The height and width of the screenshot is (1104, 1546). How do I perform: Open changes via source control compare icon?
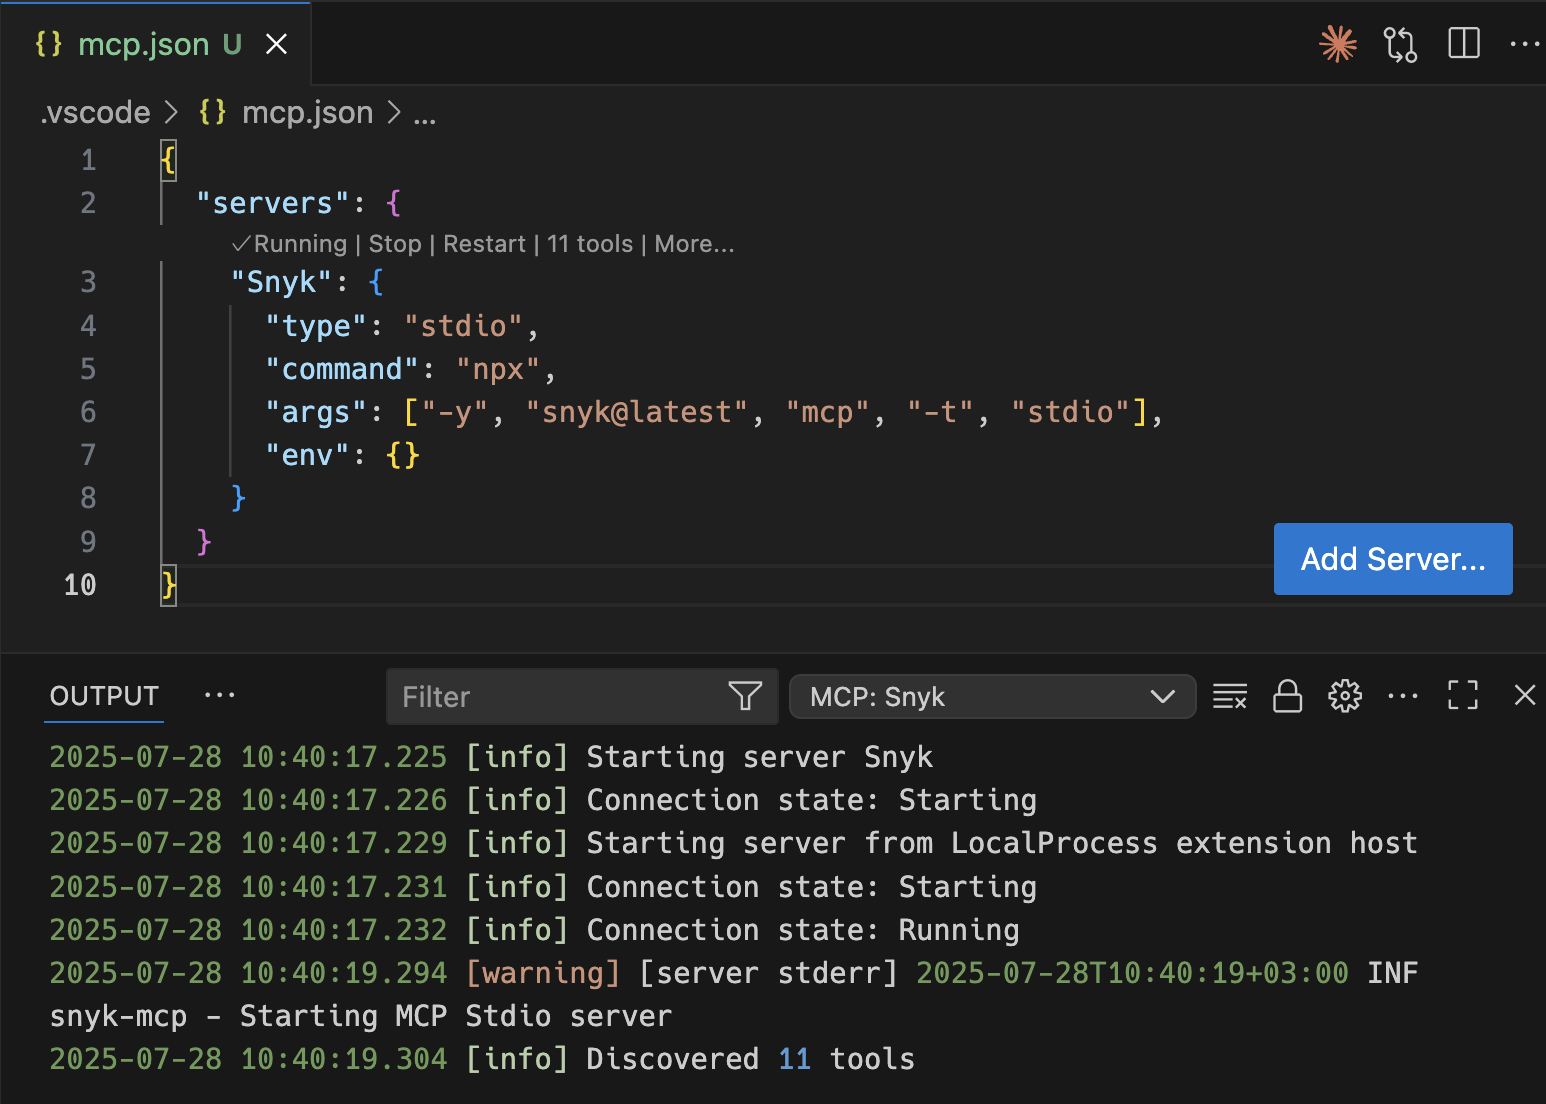coord(1400,44)
